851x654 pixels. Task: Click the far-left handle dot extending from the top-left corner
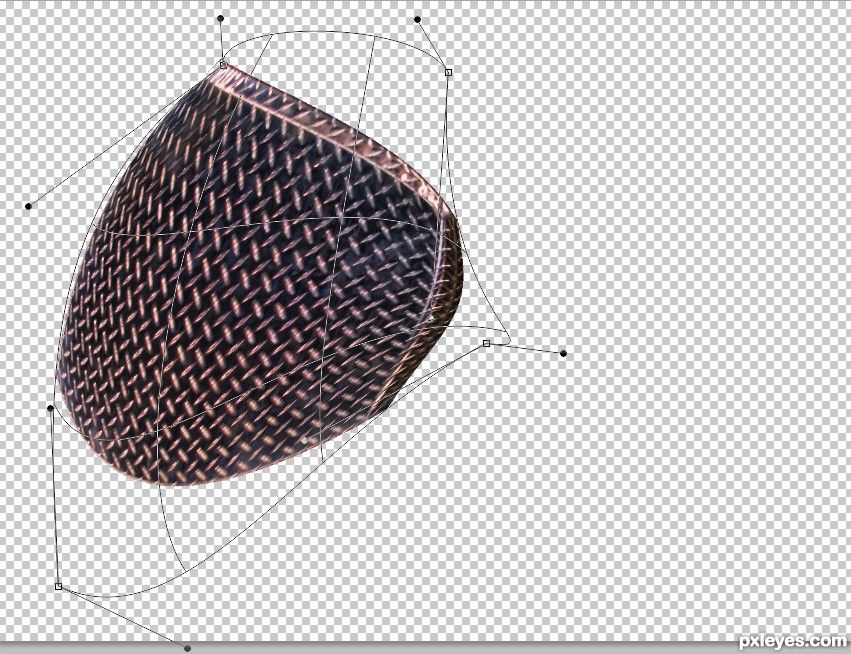pyautogui.click(x=29, y=206)
